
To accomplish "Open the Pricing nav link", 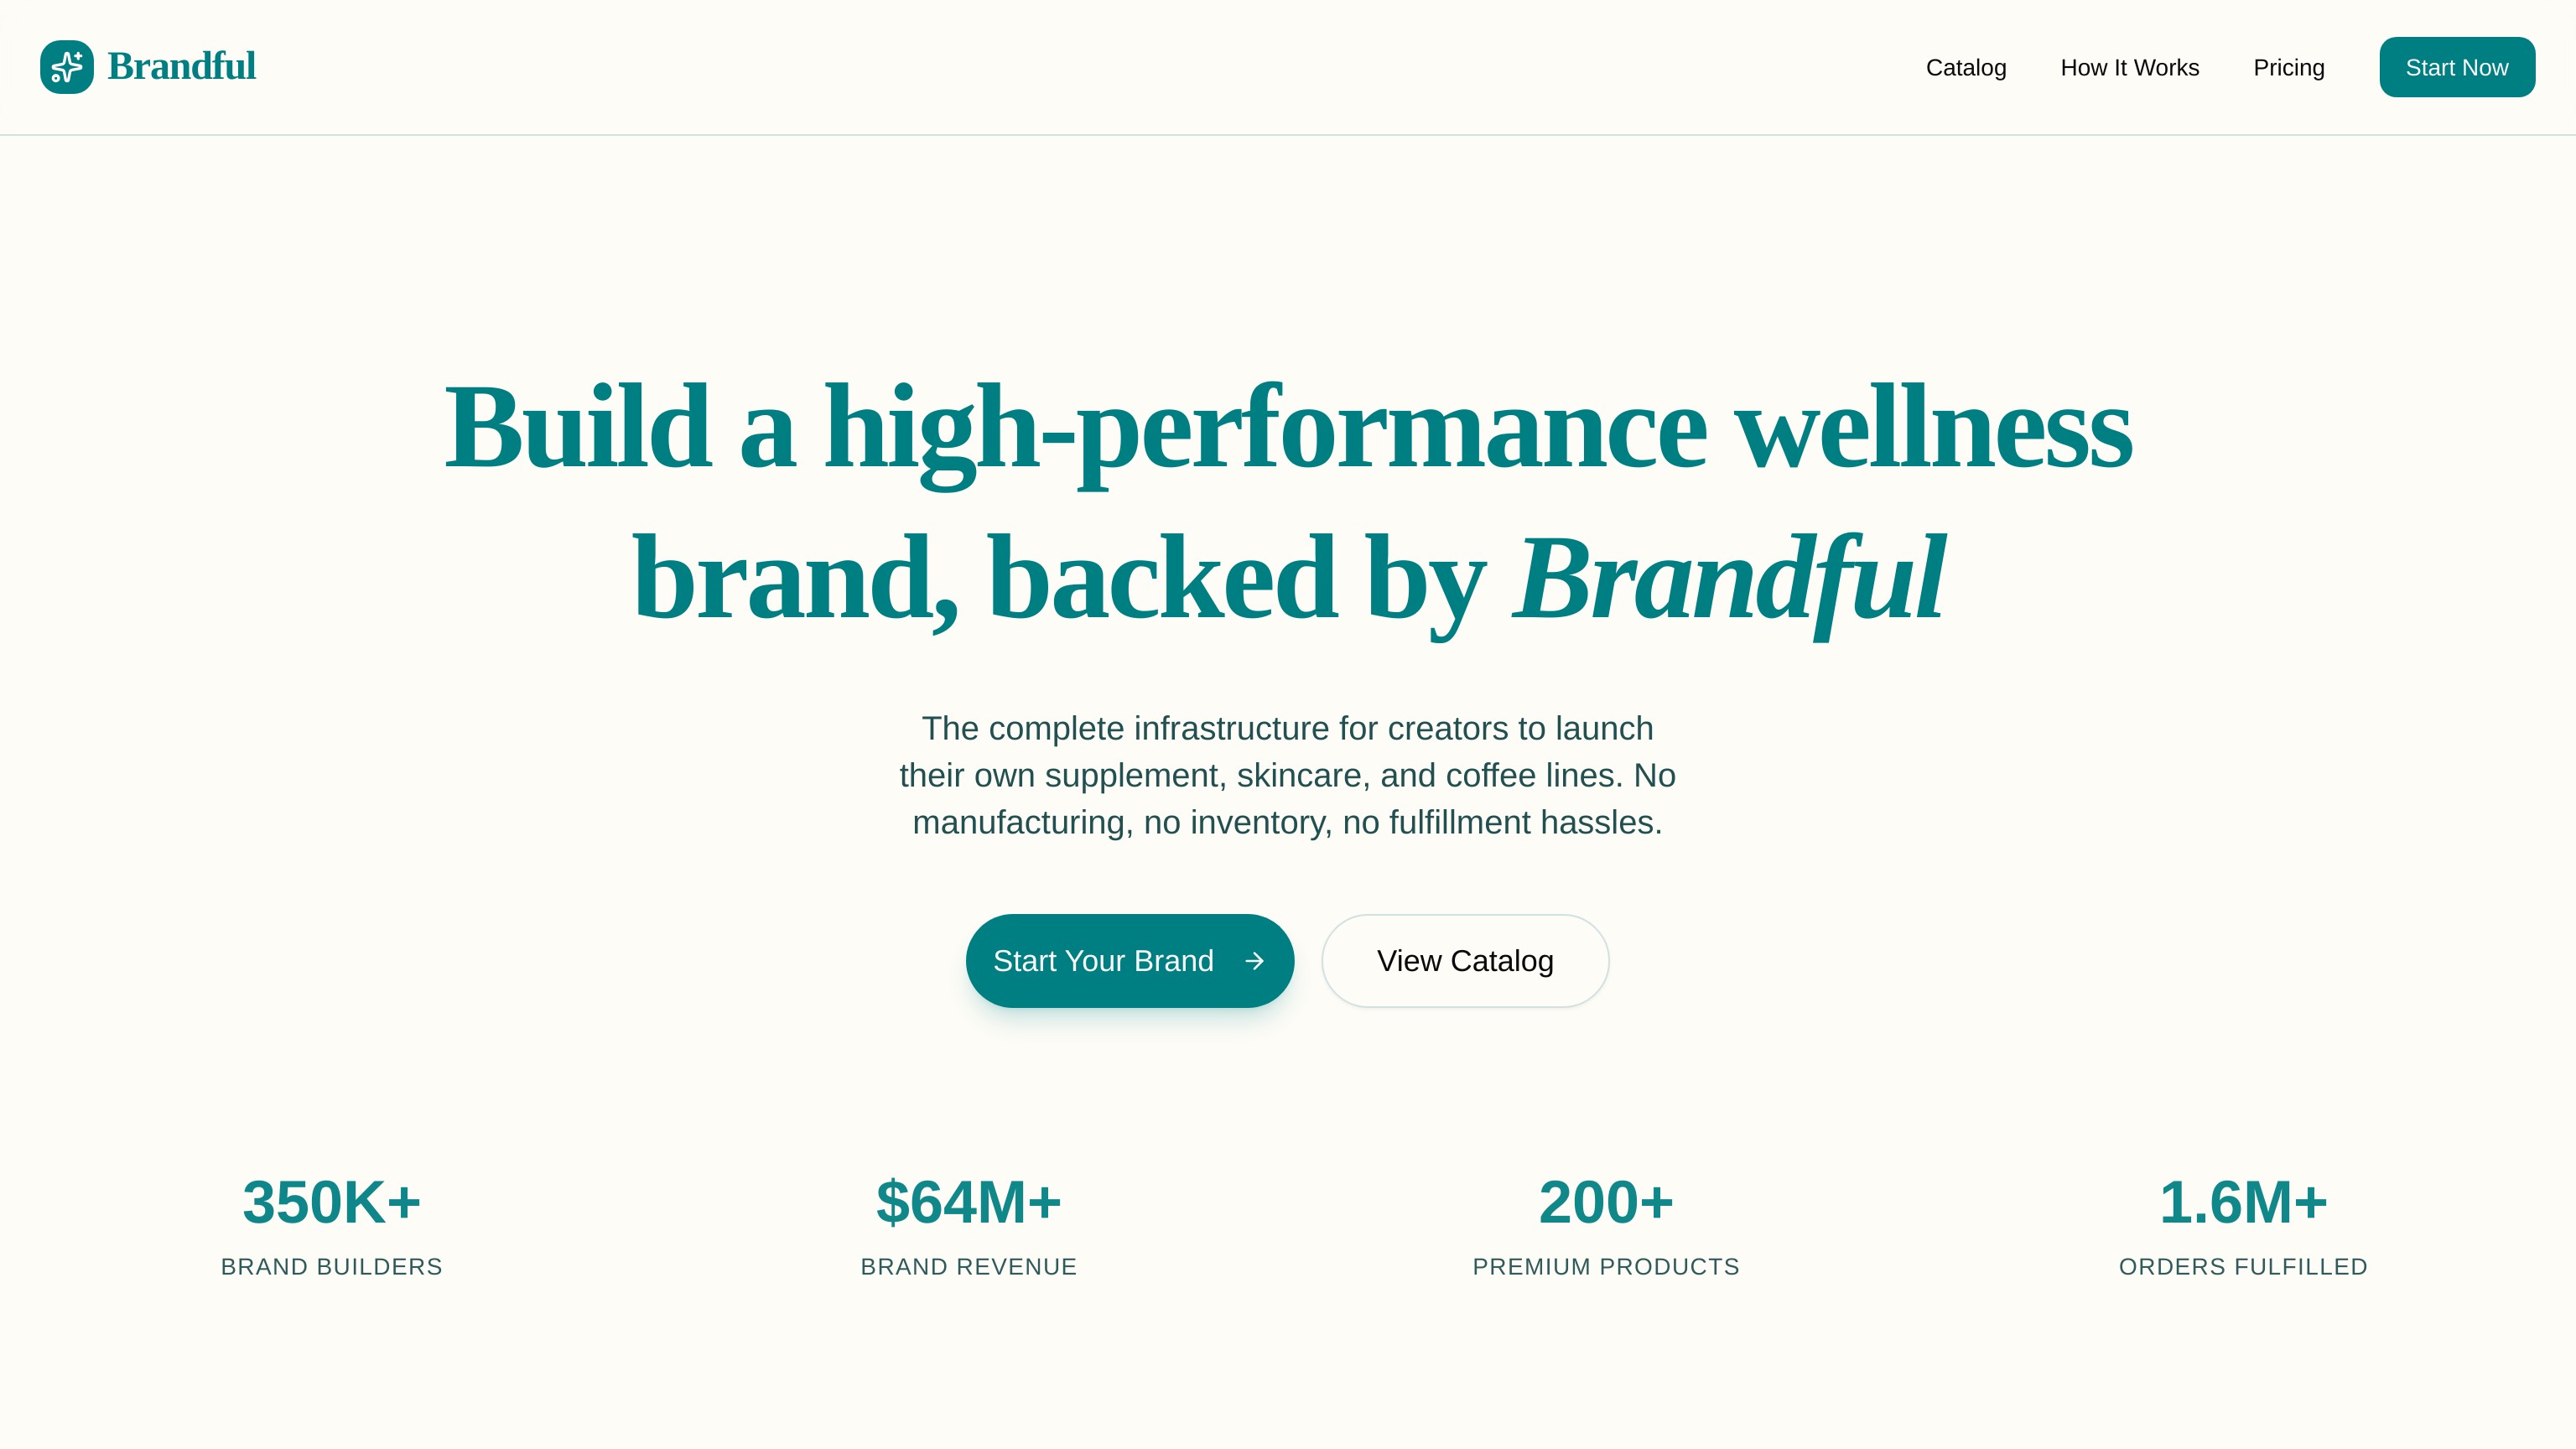I will pos(2288,68).
